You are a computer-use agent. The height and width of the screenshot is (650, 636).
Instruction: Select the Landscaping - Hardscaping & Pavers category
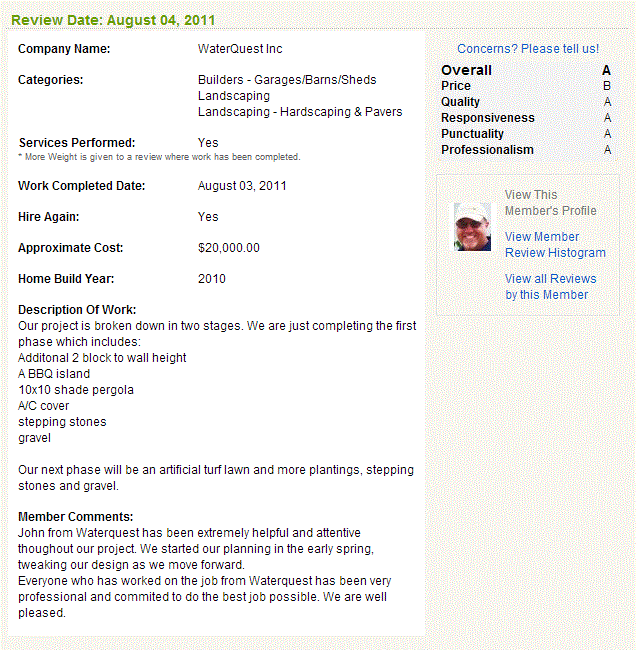pyautogui.click(x=300, y=112)
